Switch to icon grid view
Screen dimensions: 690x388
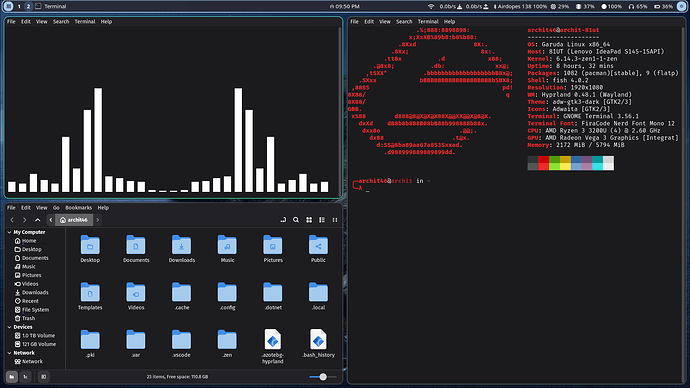click(x=309, y=220)
